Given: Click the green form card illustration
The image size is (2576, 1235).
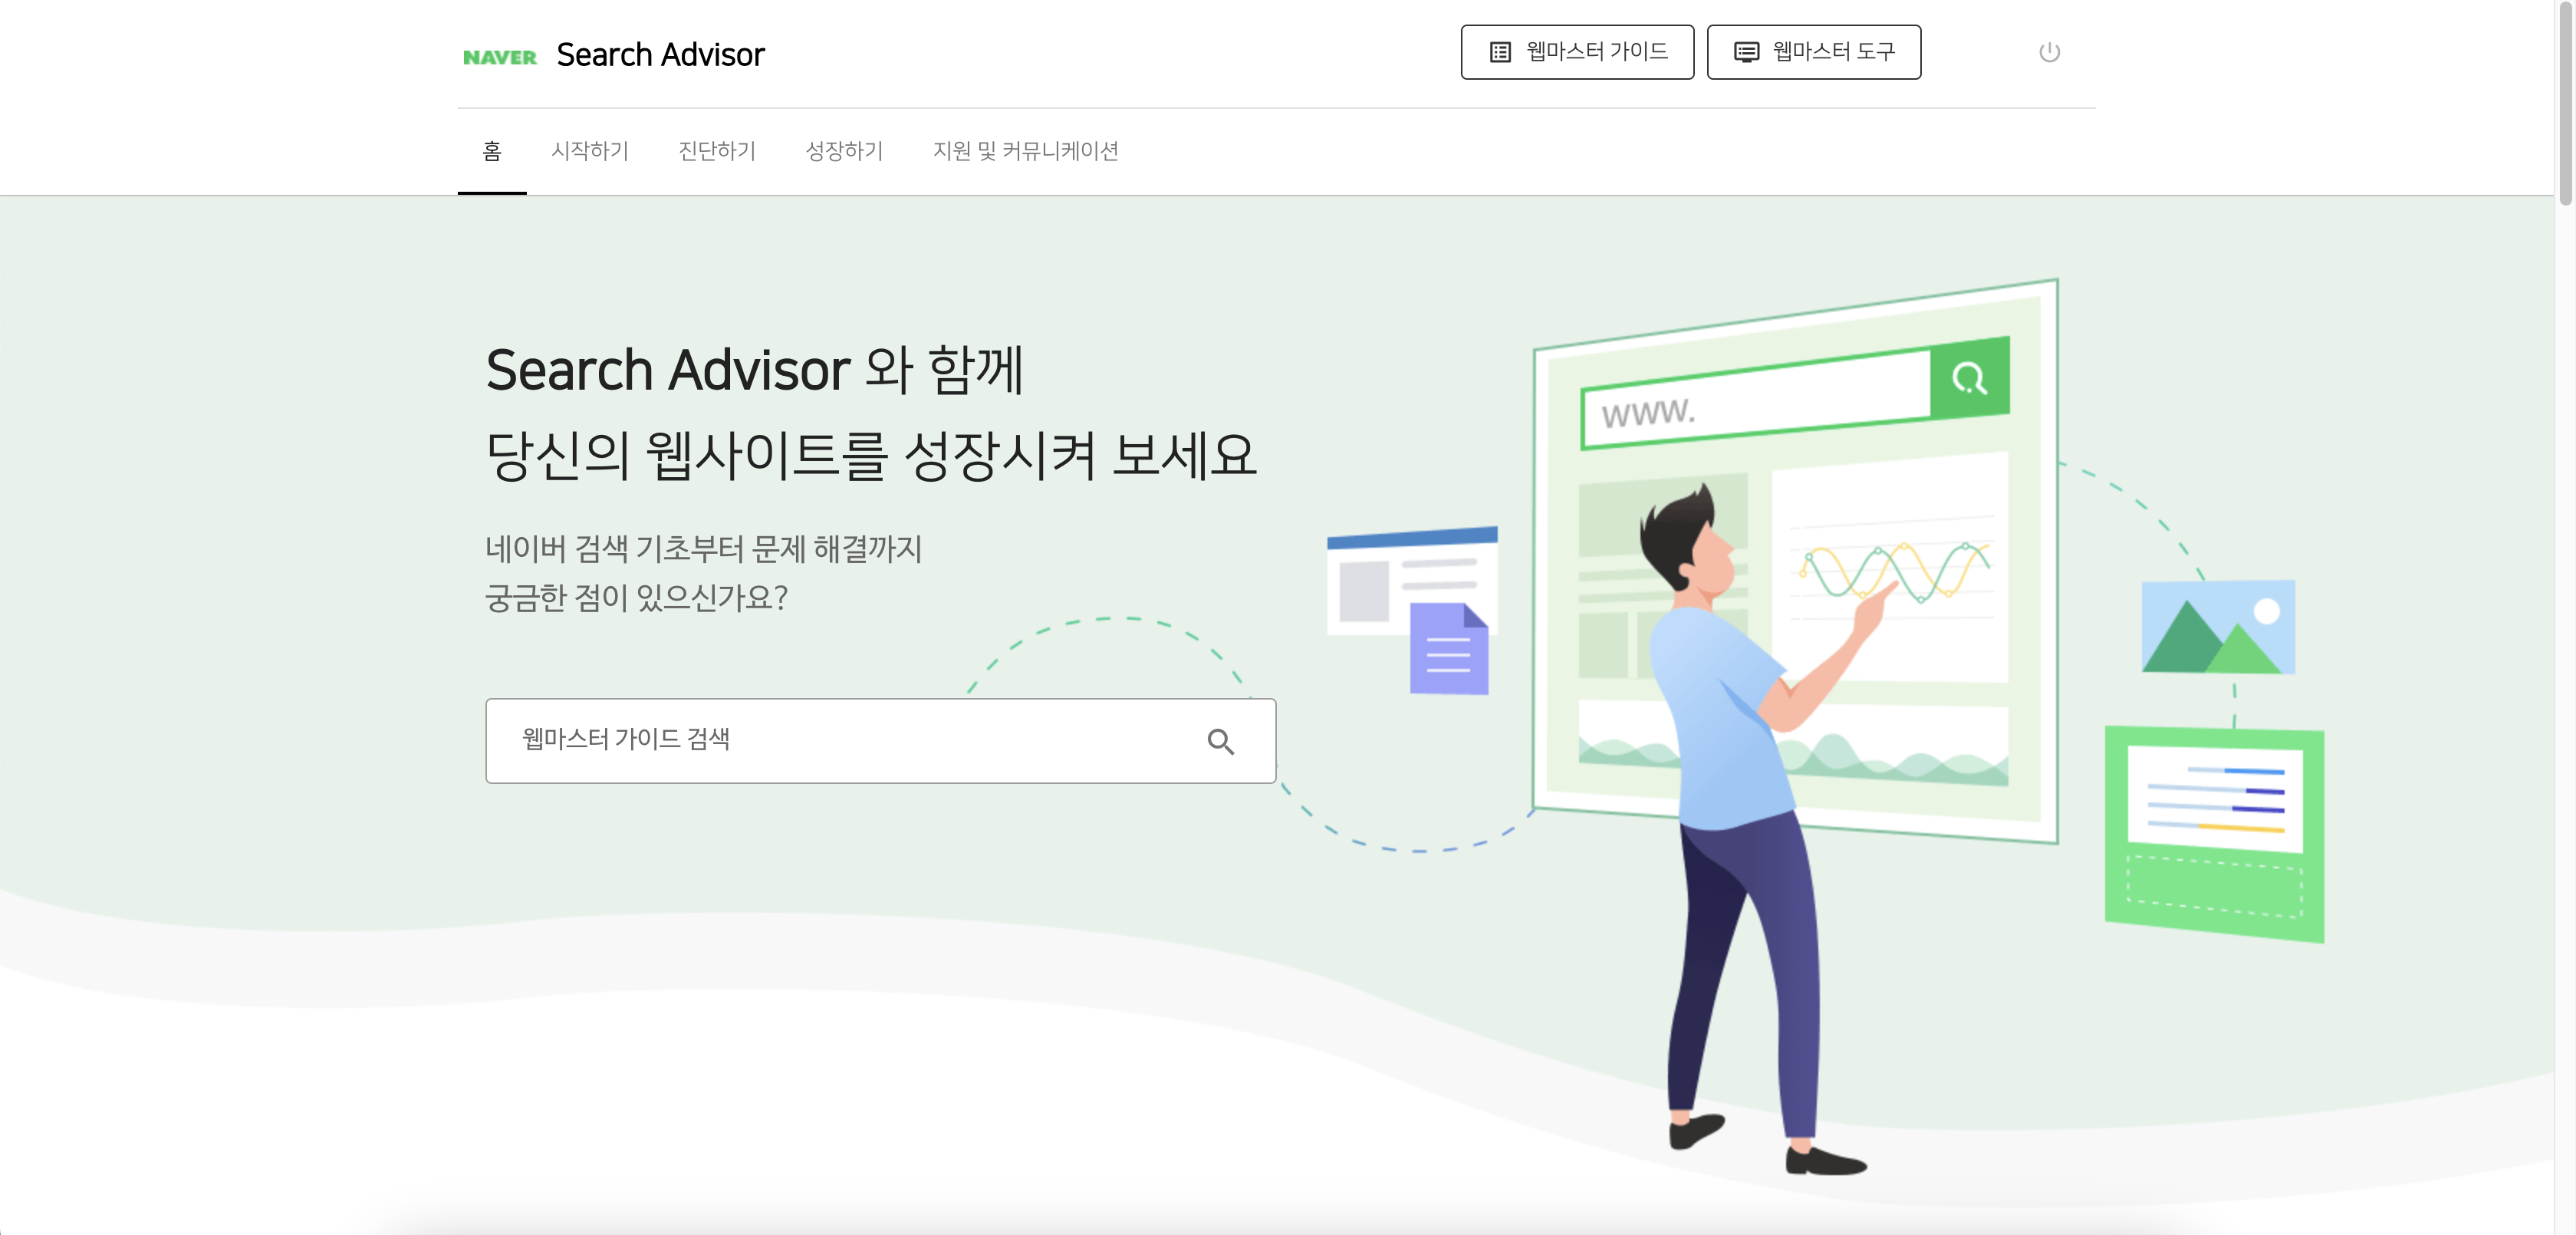Looking at the screenshot, I should click(2214, 834).
